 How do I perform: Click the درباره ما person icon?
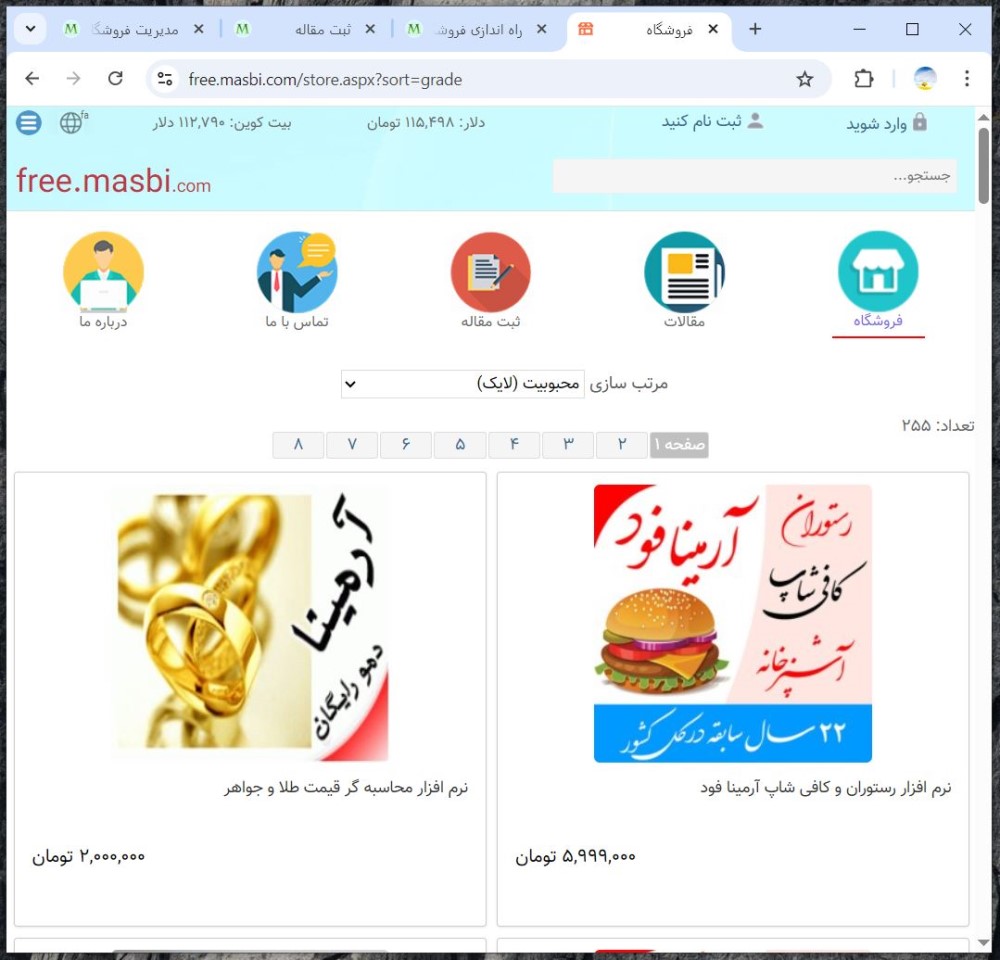(x=103, y=271)
